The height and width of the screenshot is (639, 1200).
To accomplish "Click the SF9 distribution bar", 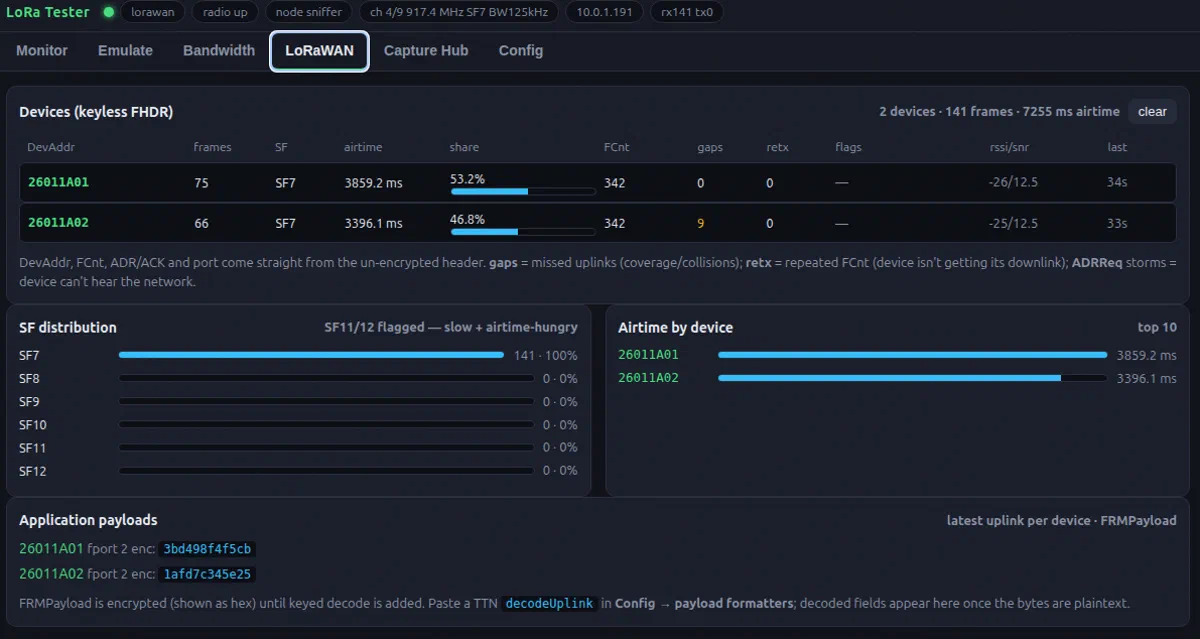I will coord(326,401).
